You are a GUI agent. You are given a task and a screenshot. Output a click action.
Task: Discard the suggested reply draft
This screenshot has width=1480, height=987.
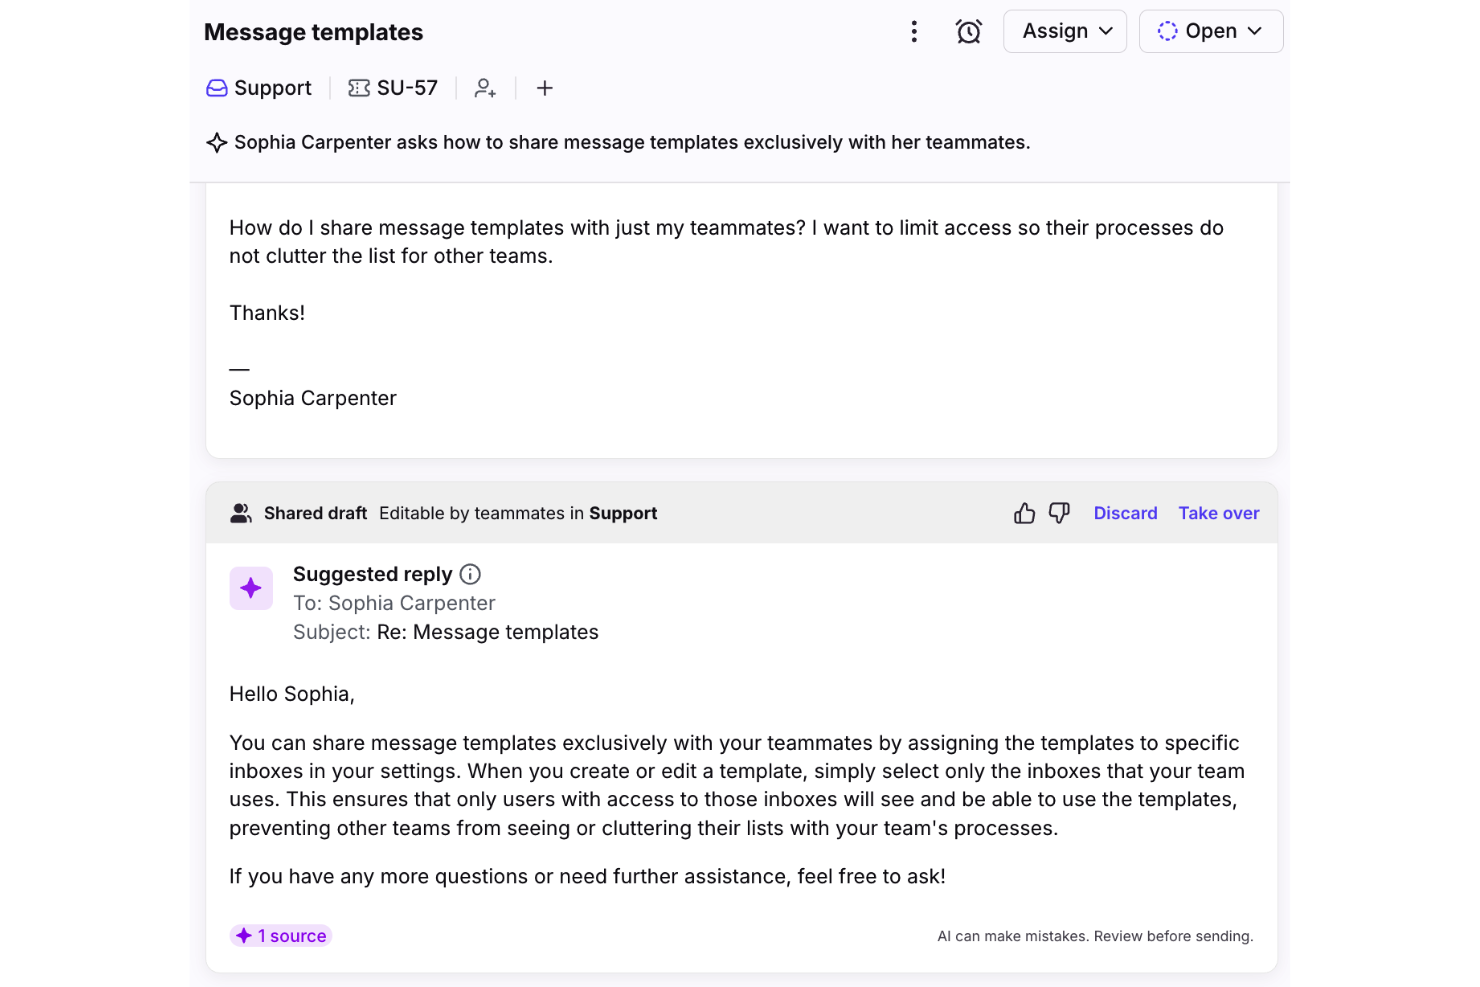click(x=1125, y=513)
